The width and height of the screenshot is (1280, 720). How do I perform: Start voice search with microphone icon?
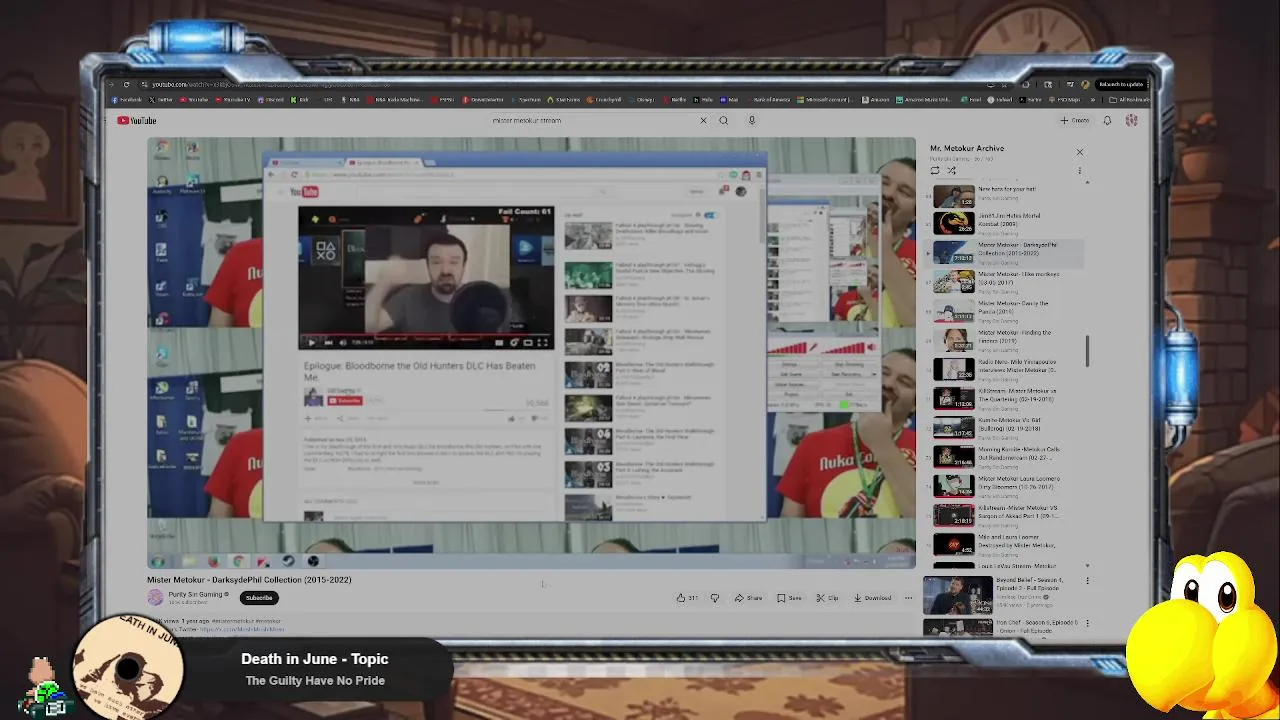tap(752, 120)
